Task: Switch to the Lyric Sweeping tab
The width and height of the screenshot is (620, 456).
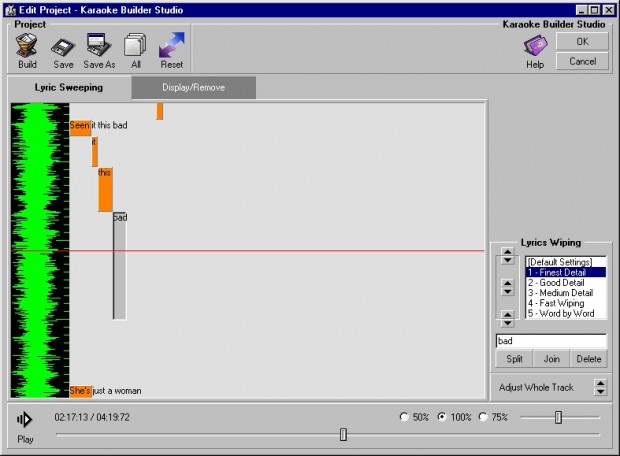Action: (x=69, y=87)
